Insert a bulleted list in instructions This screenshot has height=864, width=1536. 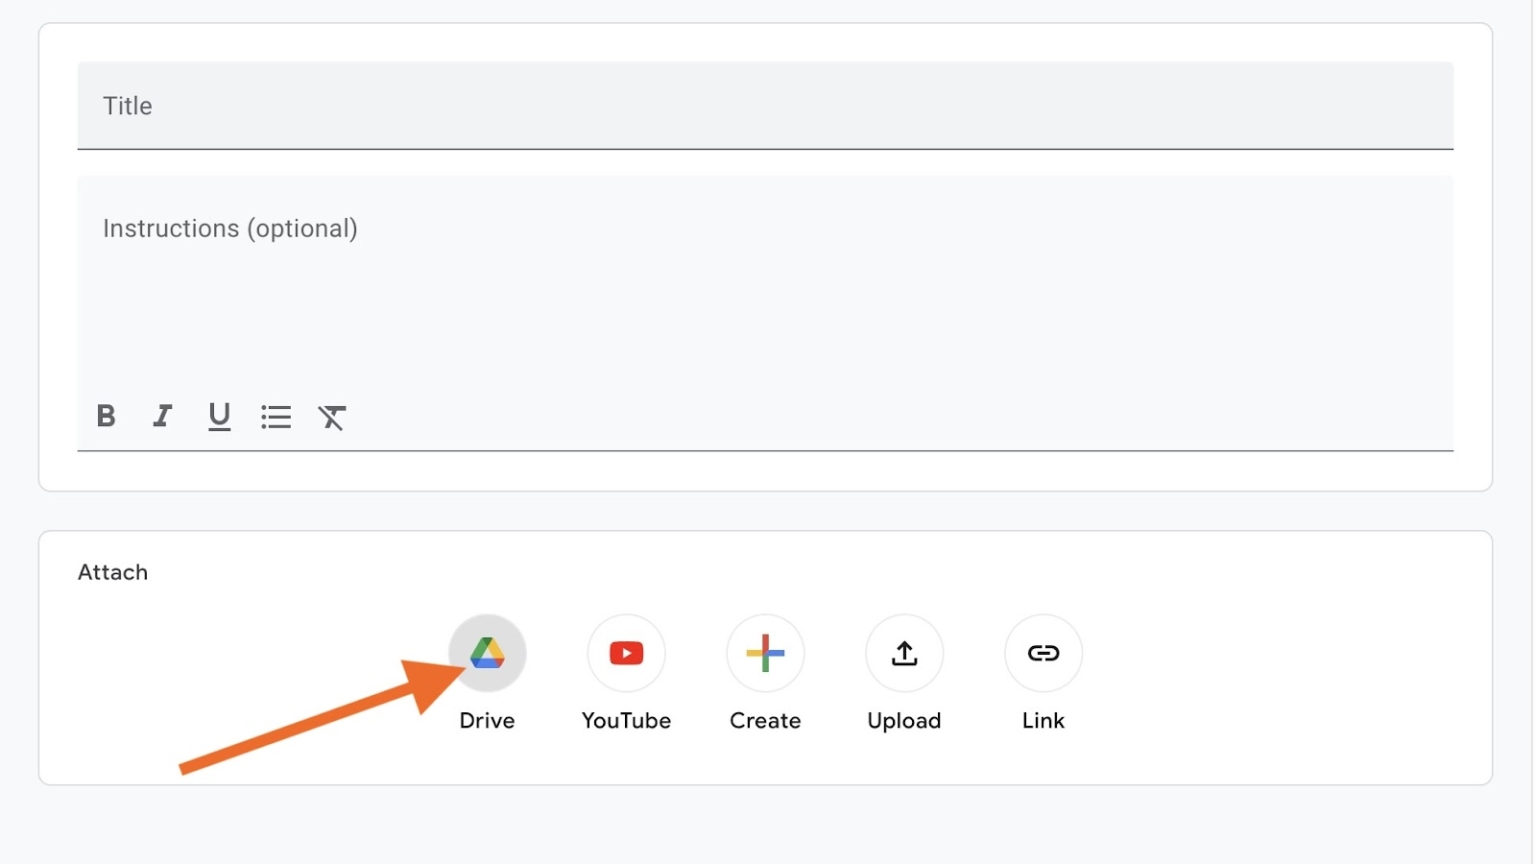[x=276, y=417]
